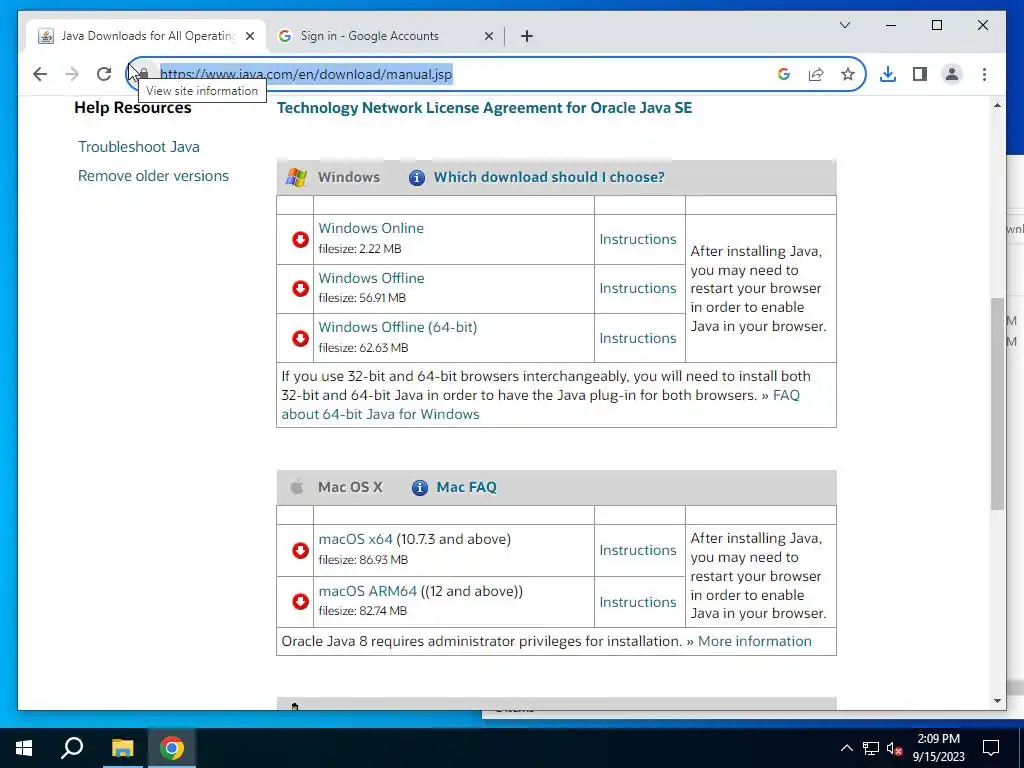This screenshot has height=768, width=1024.
Task: Open Which download should I choose? link
Action: 549,177
